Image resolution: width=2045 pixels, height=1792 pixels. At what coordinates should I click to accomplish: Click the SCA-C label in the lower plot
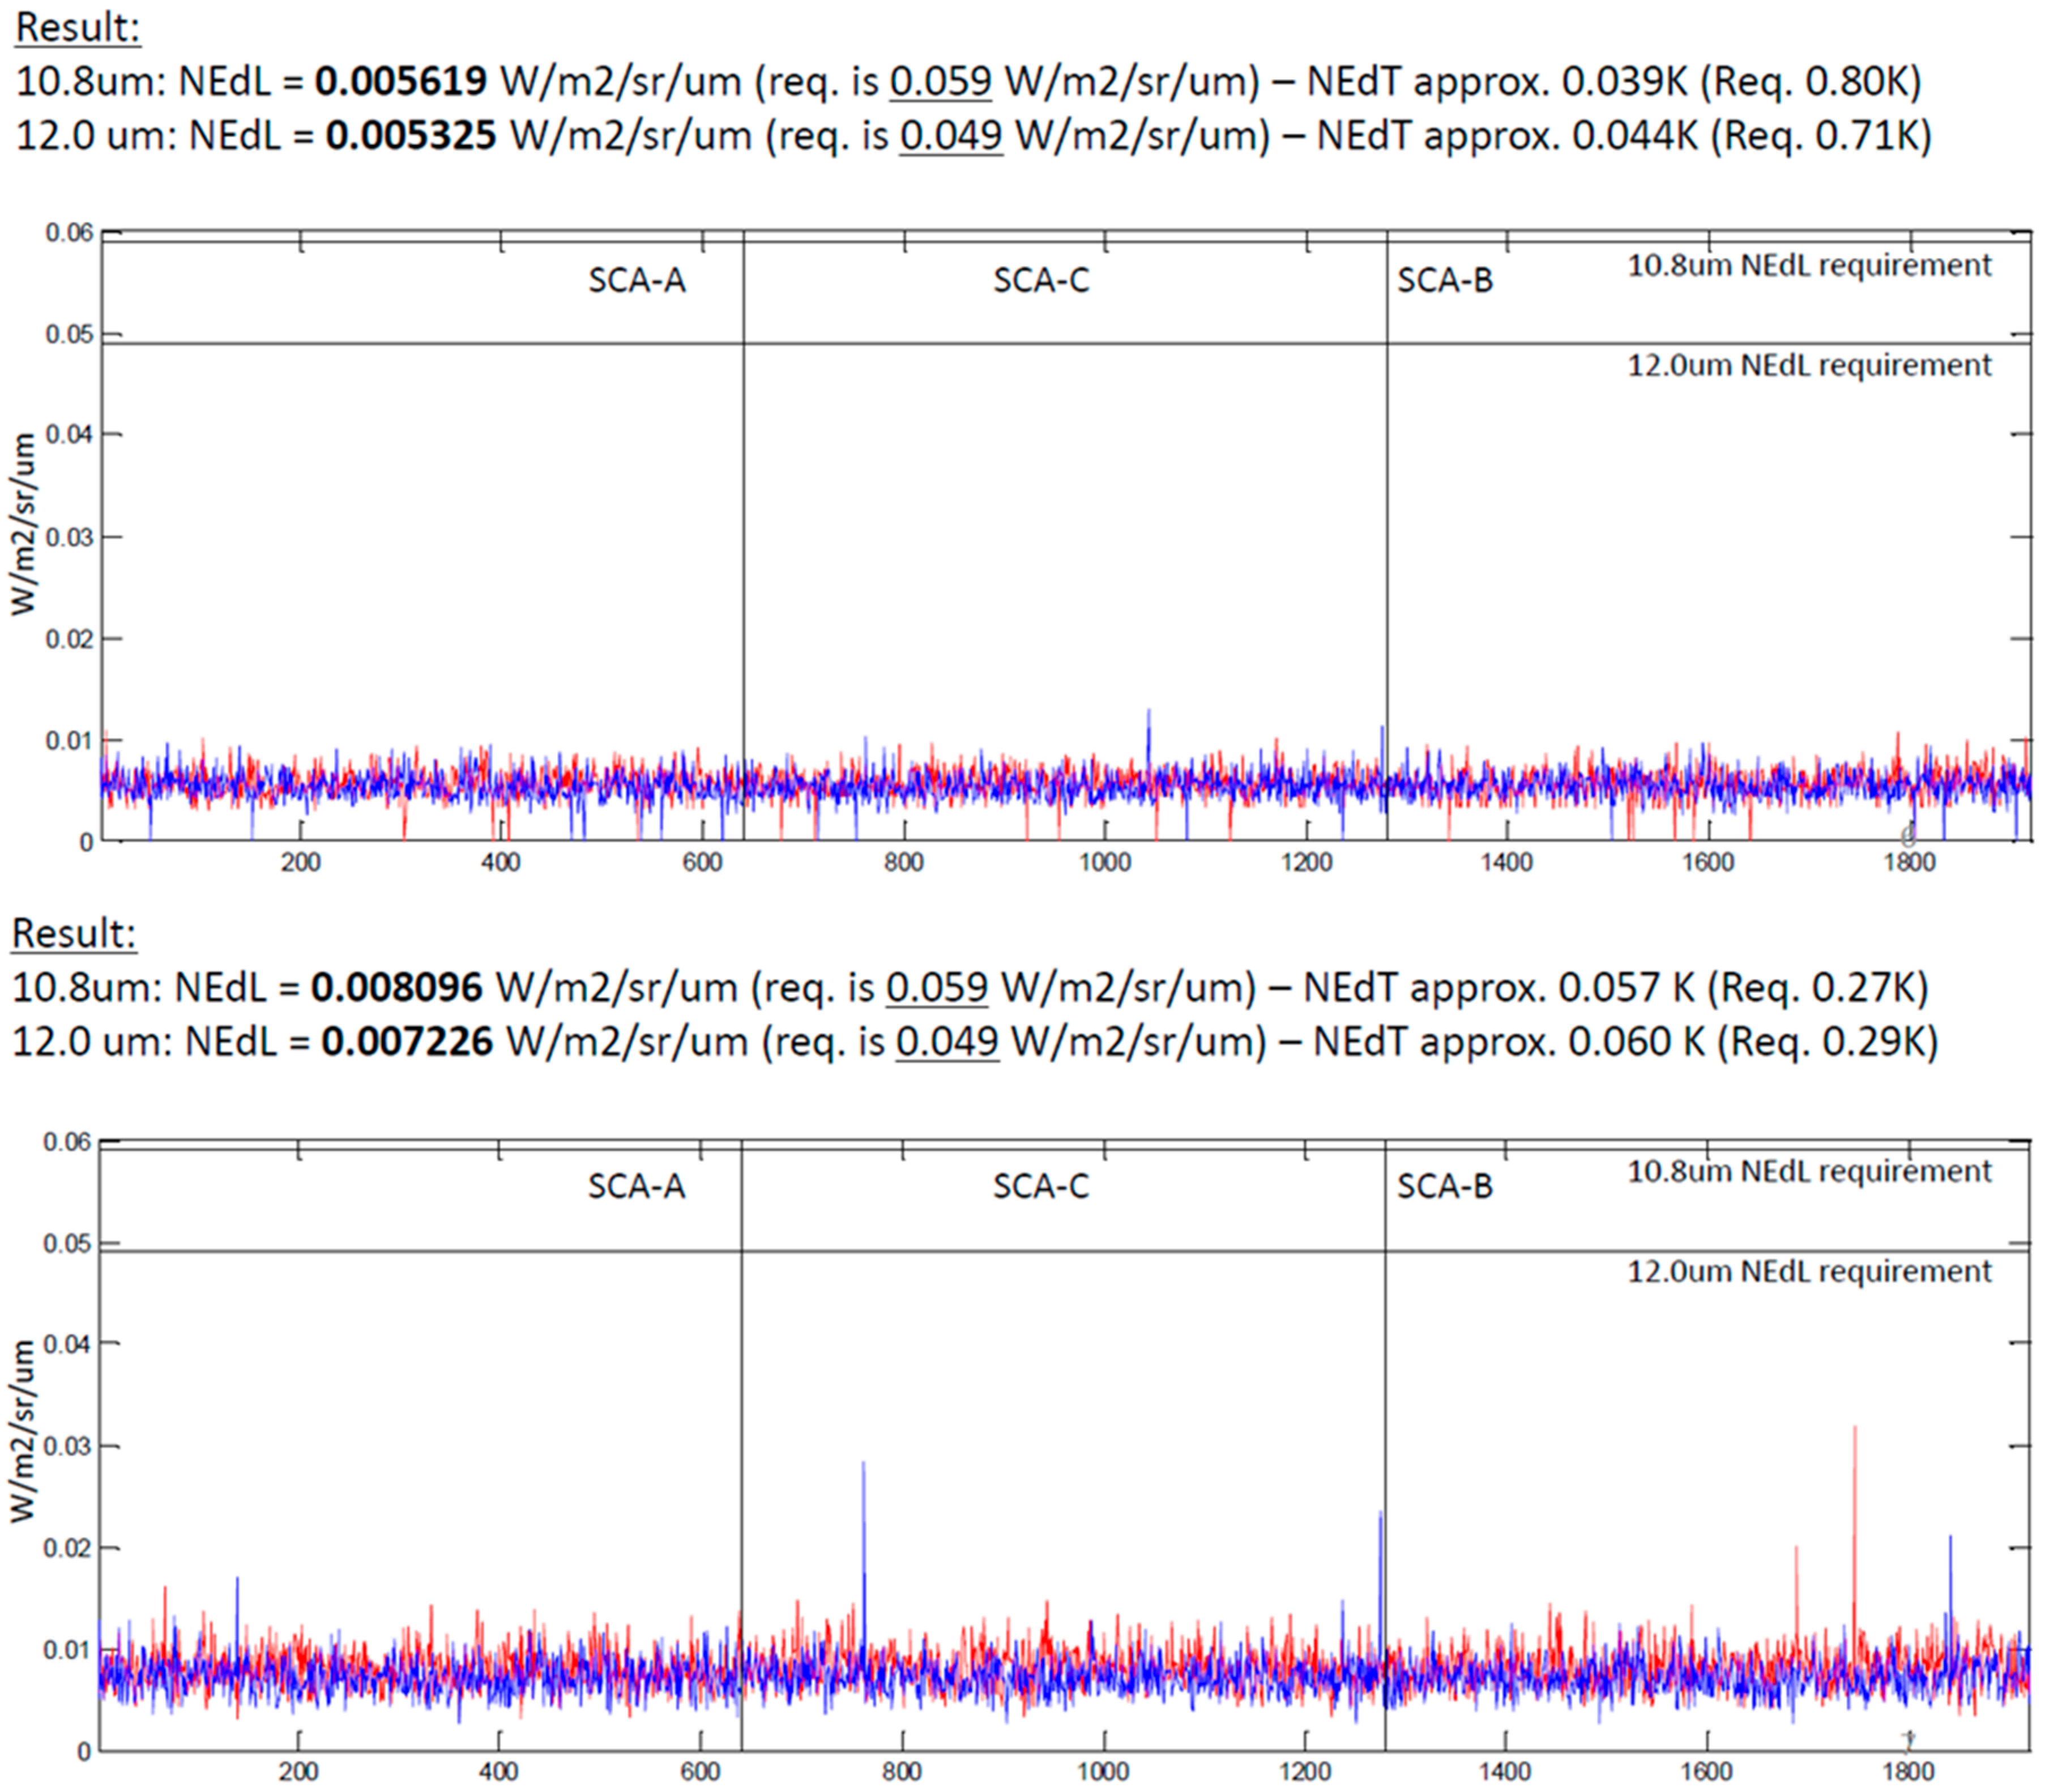coord(1041,1187)
